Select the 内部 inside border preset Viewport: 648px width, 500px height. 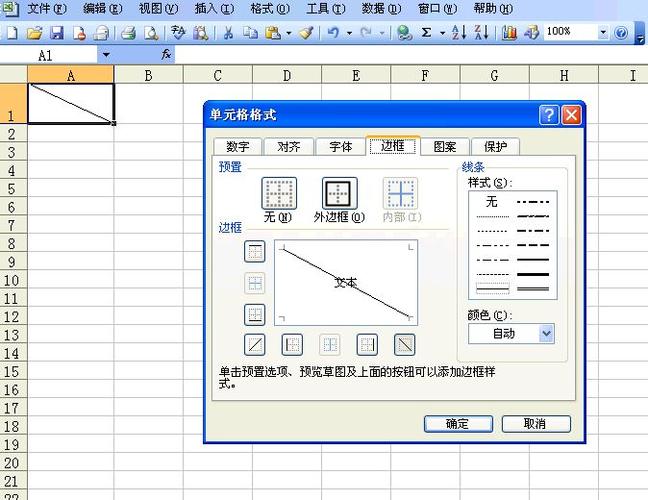[400, 193]
